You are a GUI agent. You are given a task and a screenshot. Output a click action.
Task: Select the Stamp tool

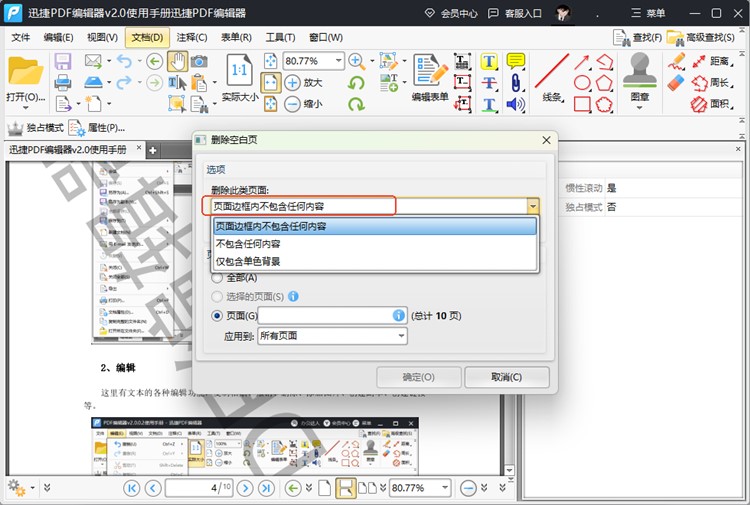pyautogui.click(x=640, y=77)
